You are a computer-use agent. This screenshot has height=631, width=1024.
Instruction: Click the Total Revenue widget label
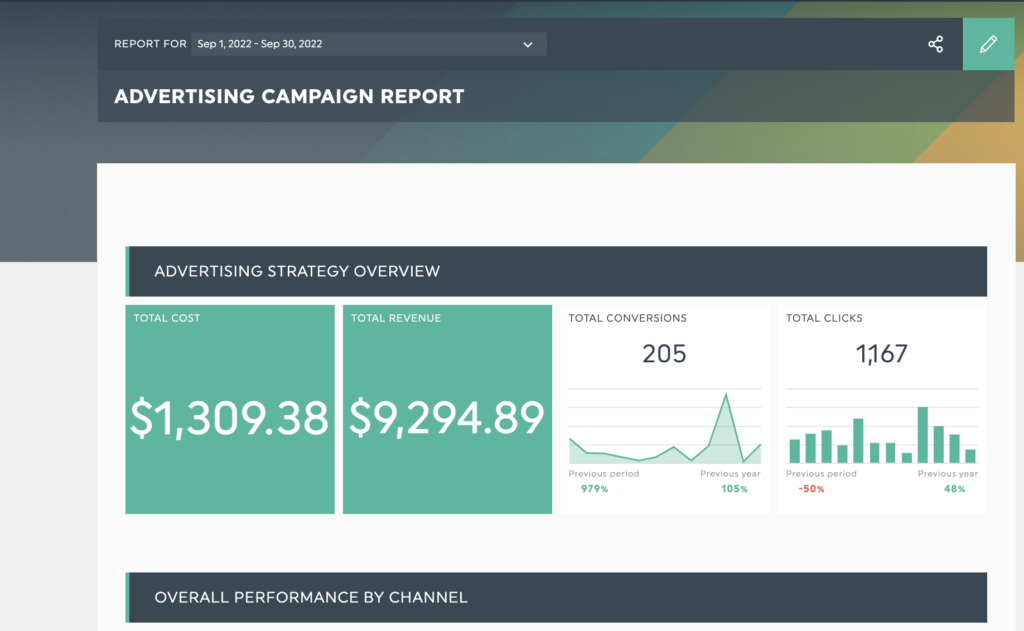[x=395, y=318]
